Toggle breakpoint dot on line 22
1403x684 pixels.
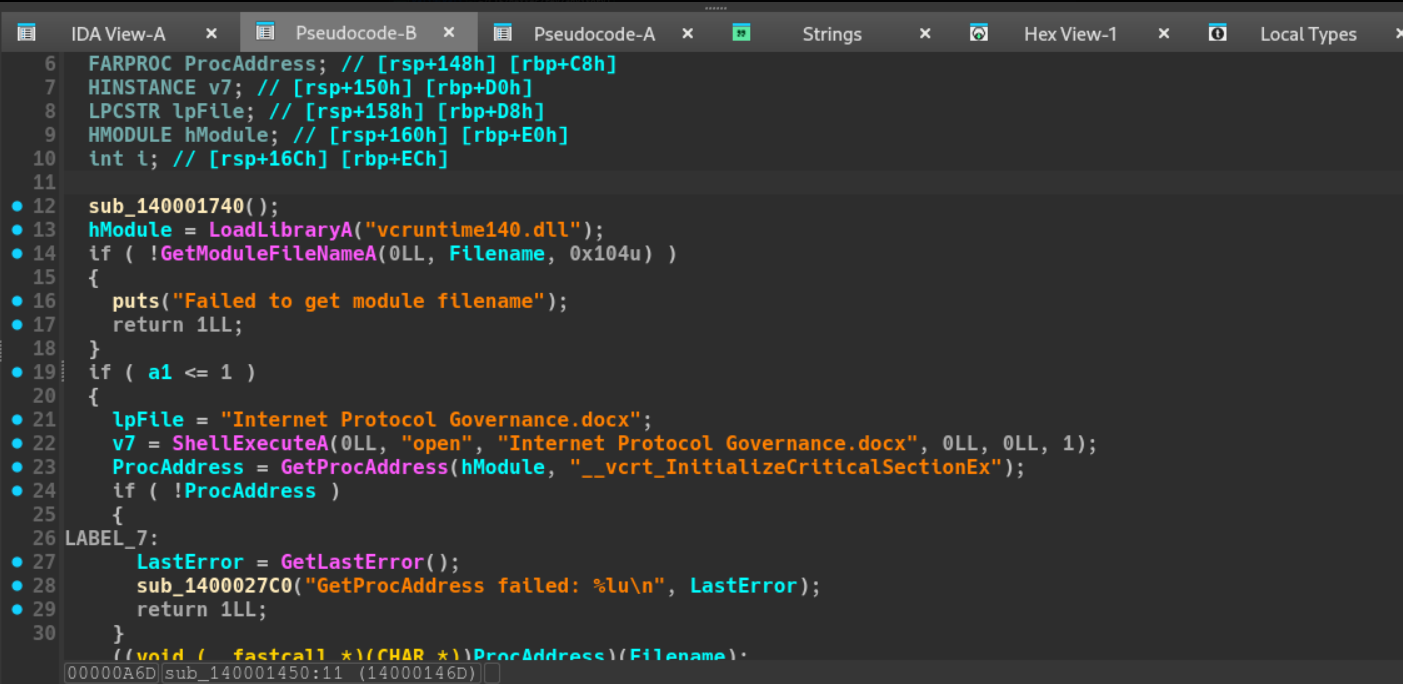pos(17,443)
